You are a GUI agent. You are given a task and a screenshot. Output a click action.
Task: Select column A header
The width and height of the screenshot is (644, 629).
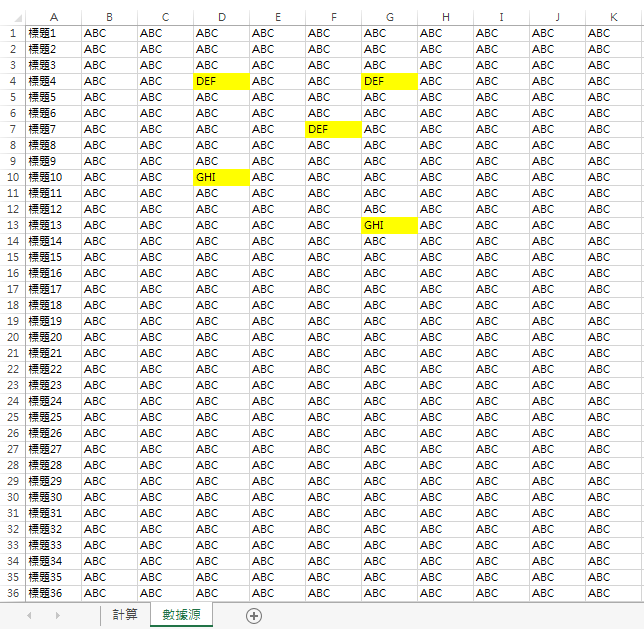click(x=53, y=17)
